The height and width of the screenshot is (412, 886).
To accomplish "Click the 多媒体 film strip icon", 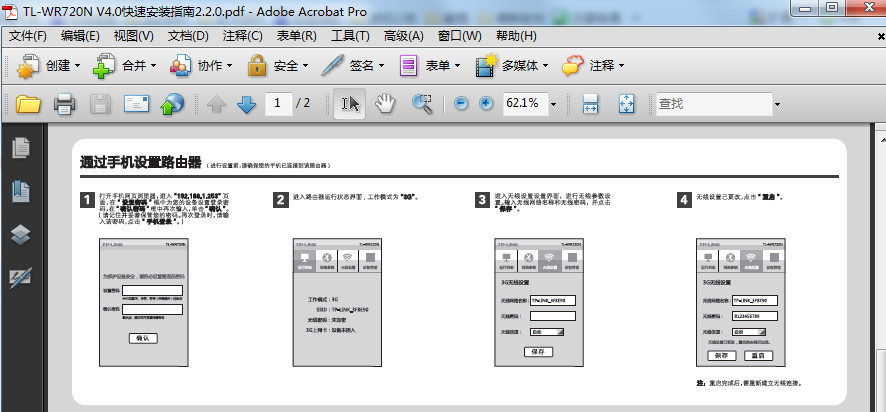I will tap(487, 66).
